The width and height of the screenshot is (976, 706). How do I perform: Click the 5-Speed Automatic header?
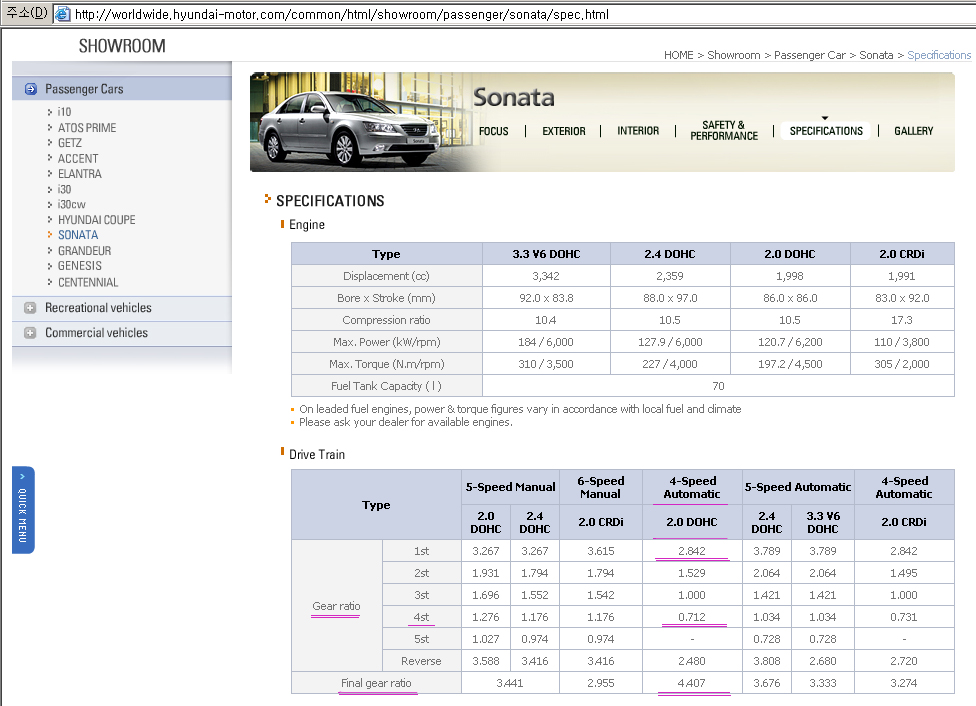pyautogui.click(x=798, y=487)
